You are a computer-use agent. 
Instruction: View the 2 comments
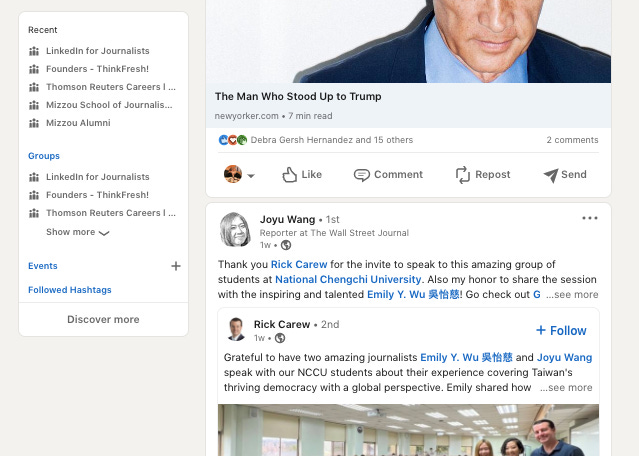pyautogui.click(x=572, y=140)
